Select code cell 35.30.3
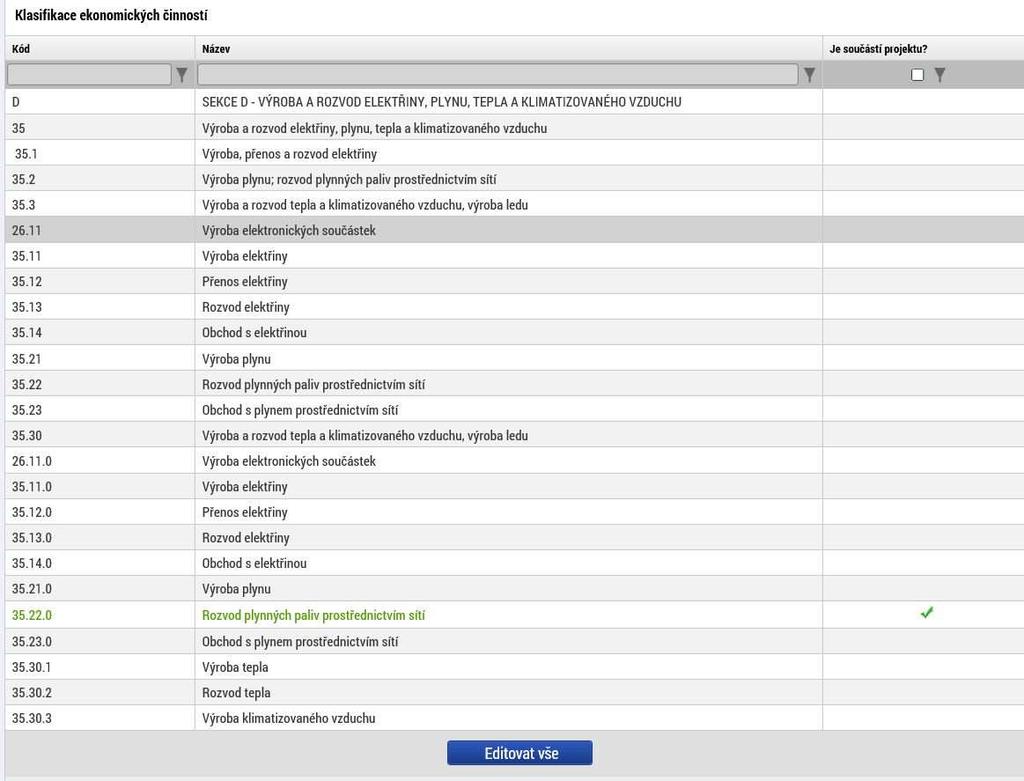The height and width of the screenshot is (781, 1024). [x=31, y=718]
